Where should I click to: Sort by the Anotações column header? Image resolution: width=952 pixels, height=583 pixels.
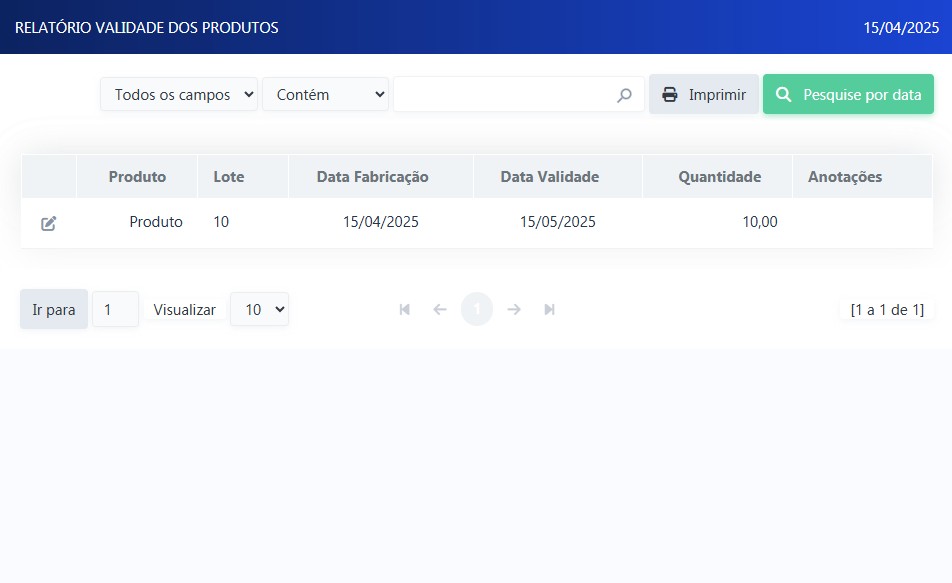coord(845,177)
